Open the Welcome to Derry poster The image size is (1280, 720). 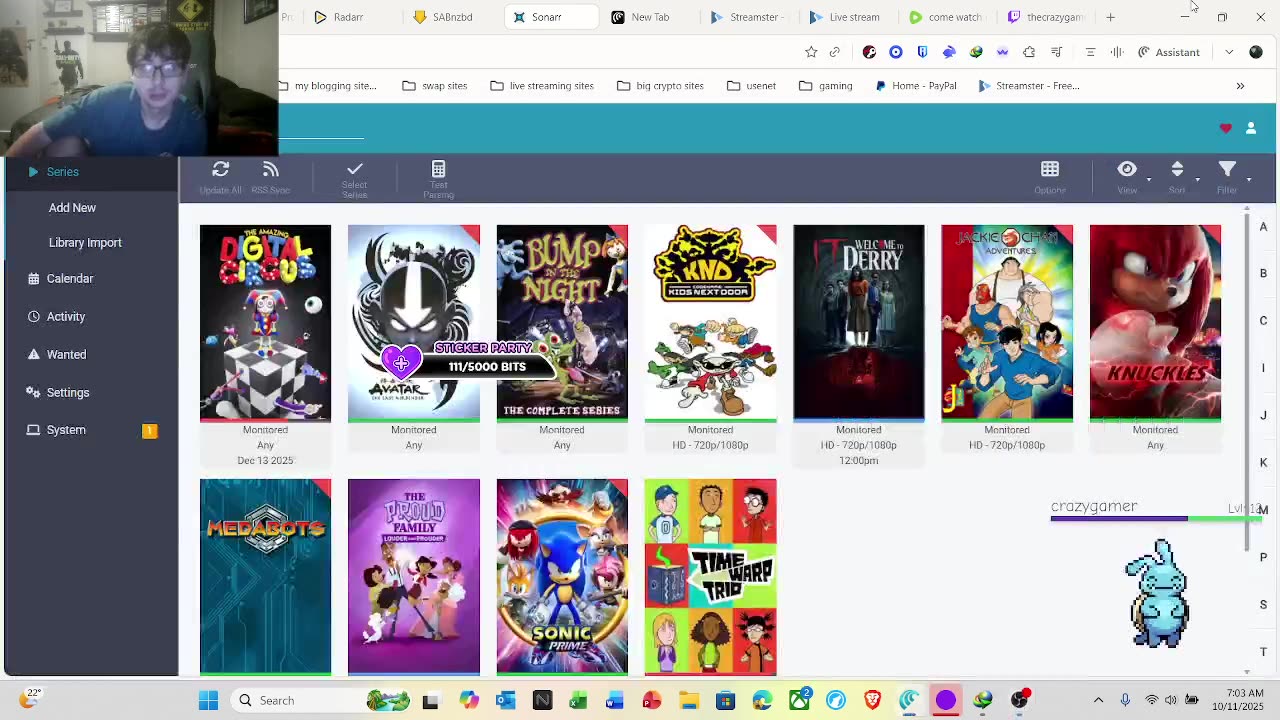[859, 322]
